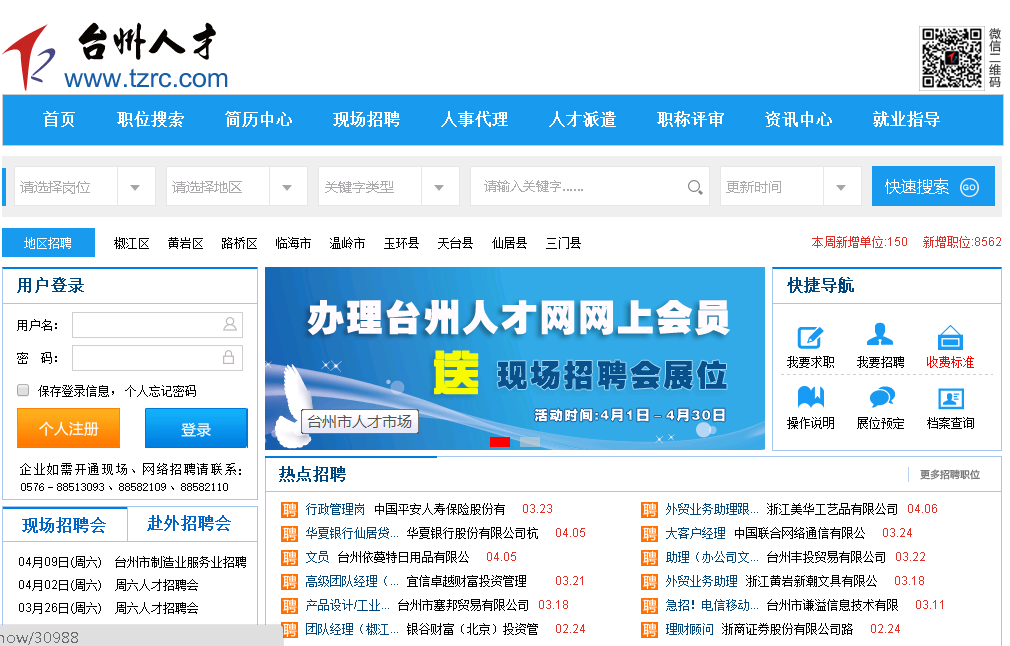Click 聘 icon beside 大客户经理

[649, 534]
